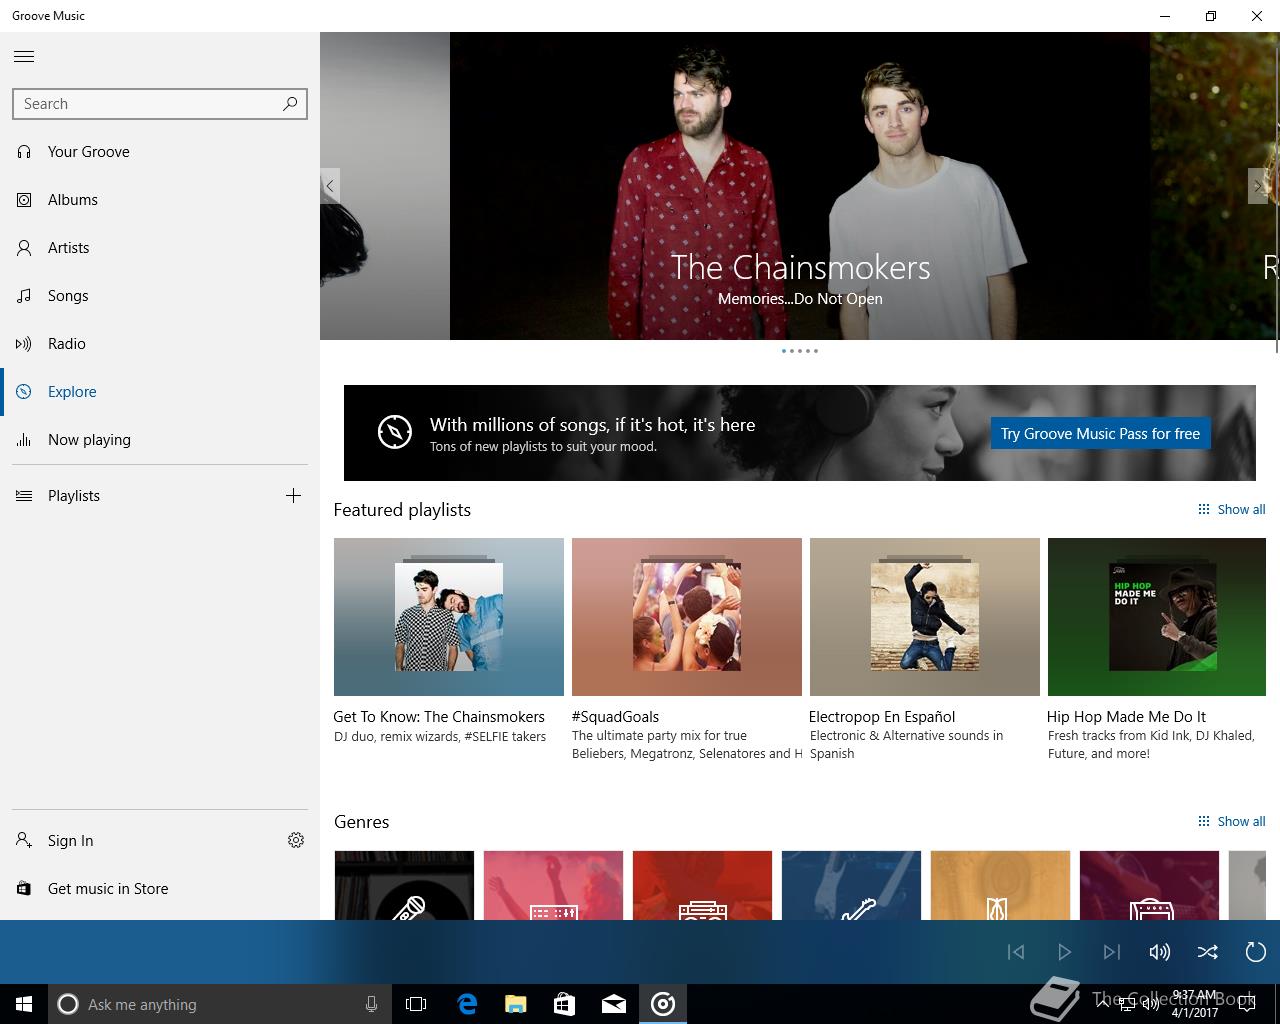Open volume control speaker icon
The height and width of the screenshot is (1024, 1280).
tap(1160, 952)
